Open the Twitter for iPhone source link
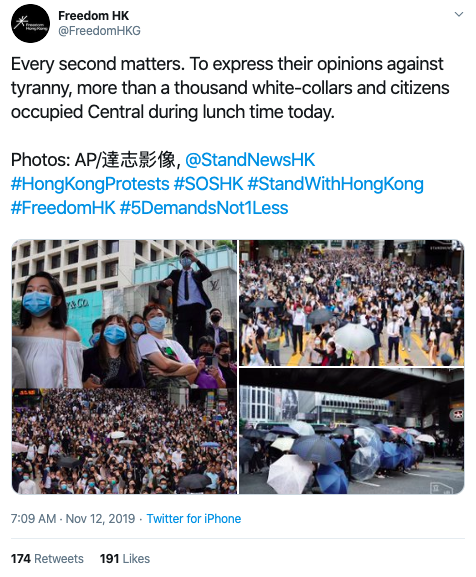Image resolution: width=476 pixels, height=577 pixels. 194,518
